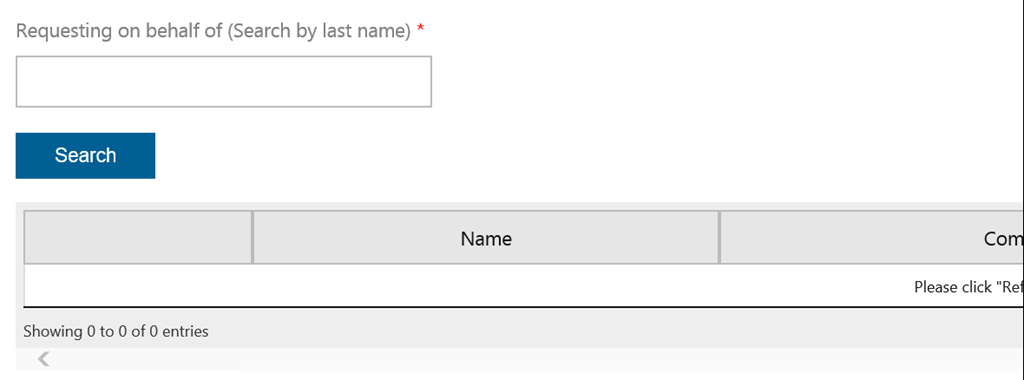Click the 'Showing 0 to 0 of 0 entries' text
Image resolution: width=1024 pixels, height=380 pixels.
116,331
